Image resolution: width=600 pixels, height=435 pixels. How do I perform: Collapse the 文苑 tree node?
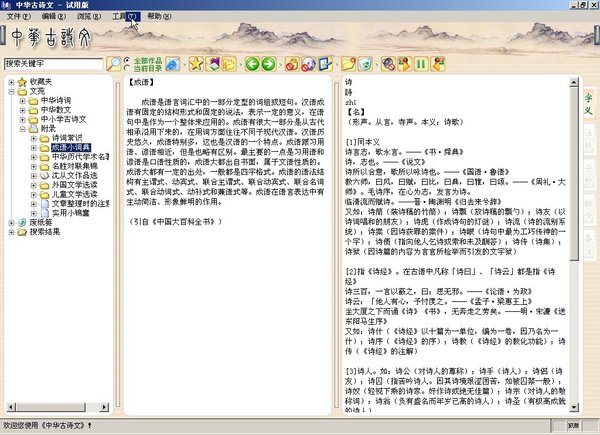pos(11,92)
